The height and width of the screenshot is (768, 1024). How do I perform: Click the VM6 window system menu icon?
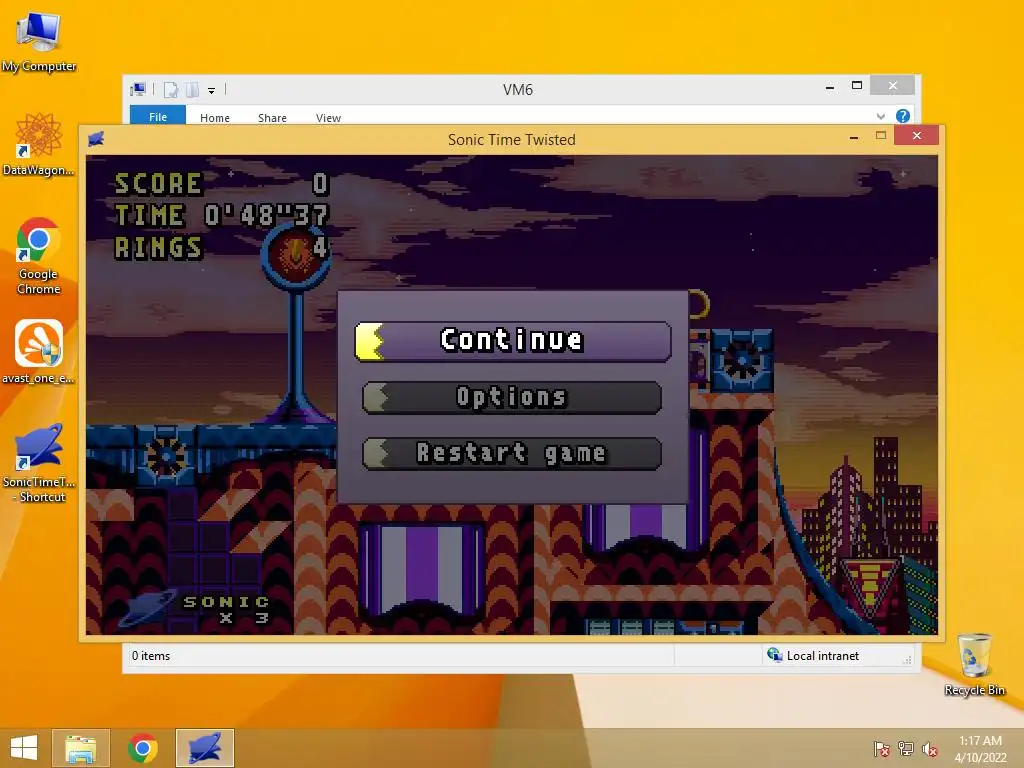pyautogui.click(x=138, y=89)
